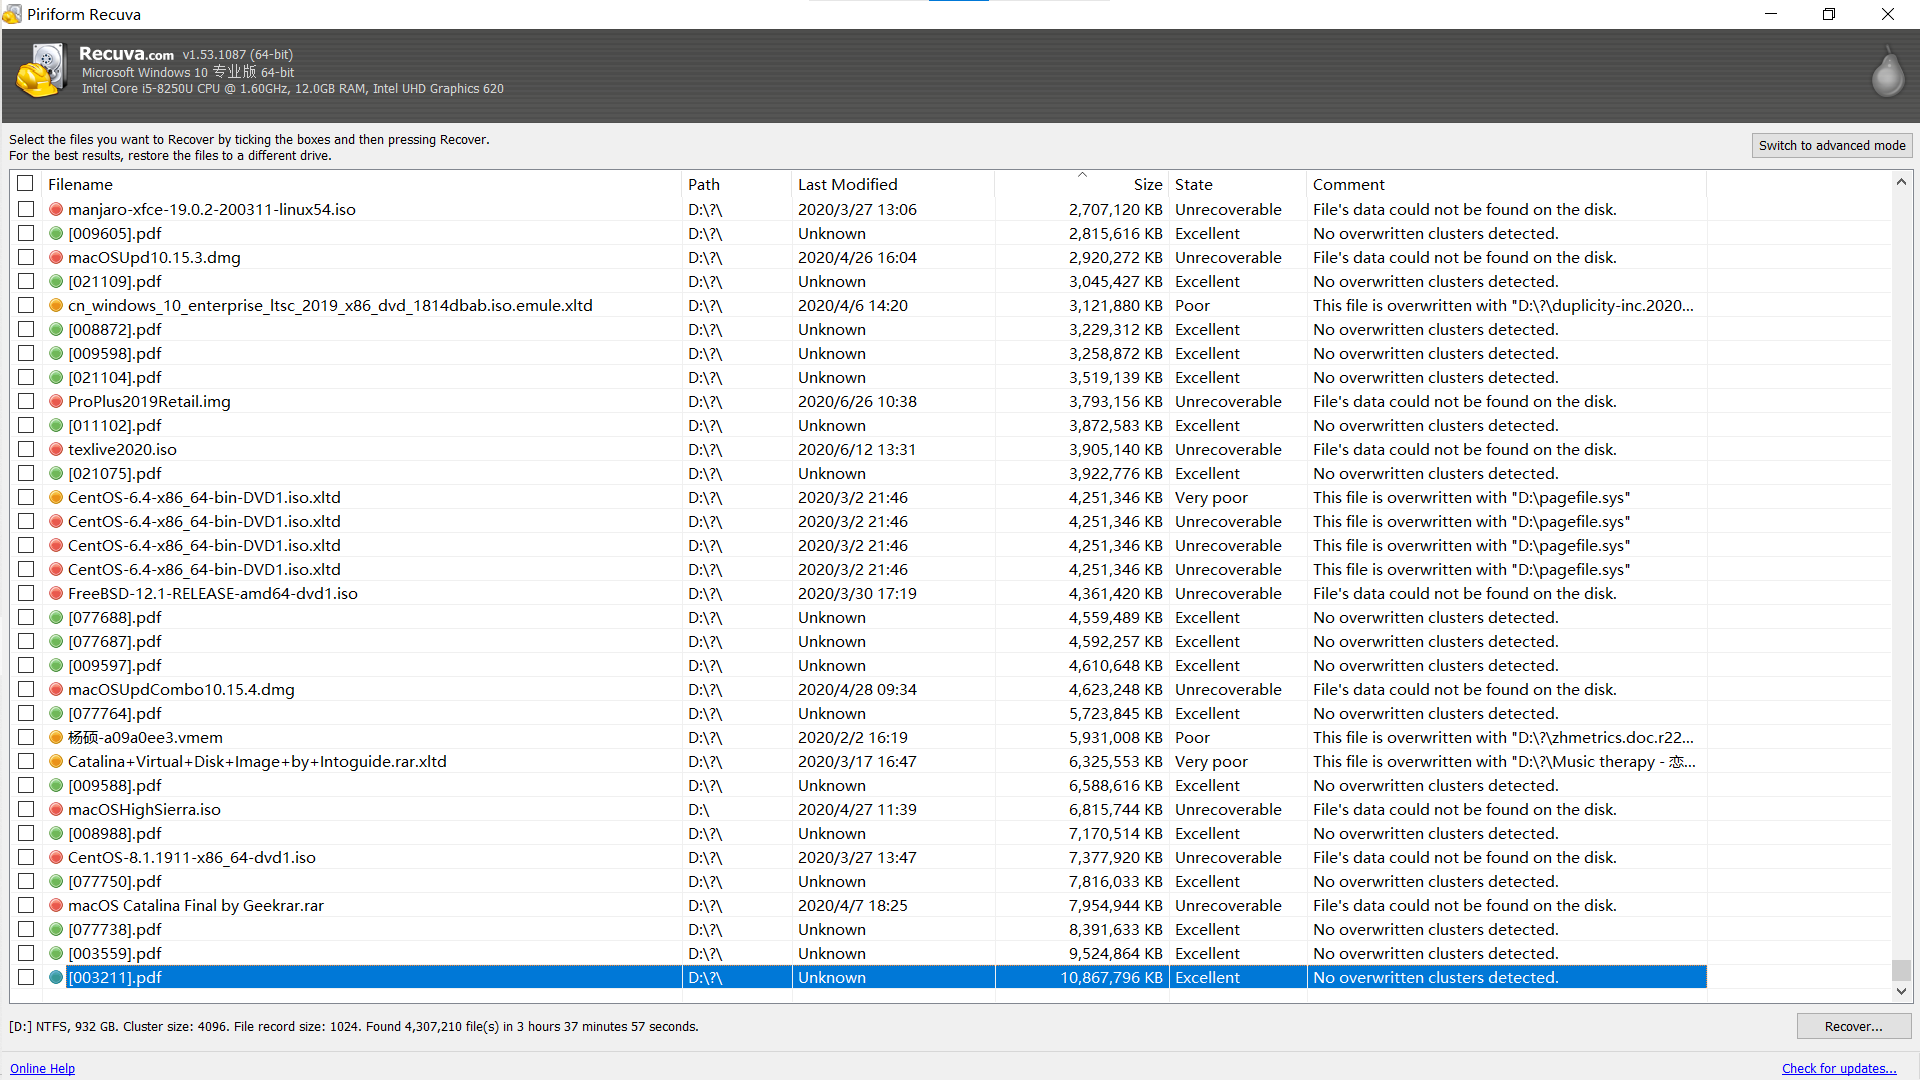Click size value 10,867,796 KB
The width and height of the screenshot is (1920, 1080).
point(1111,977)
